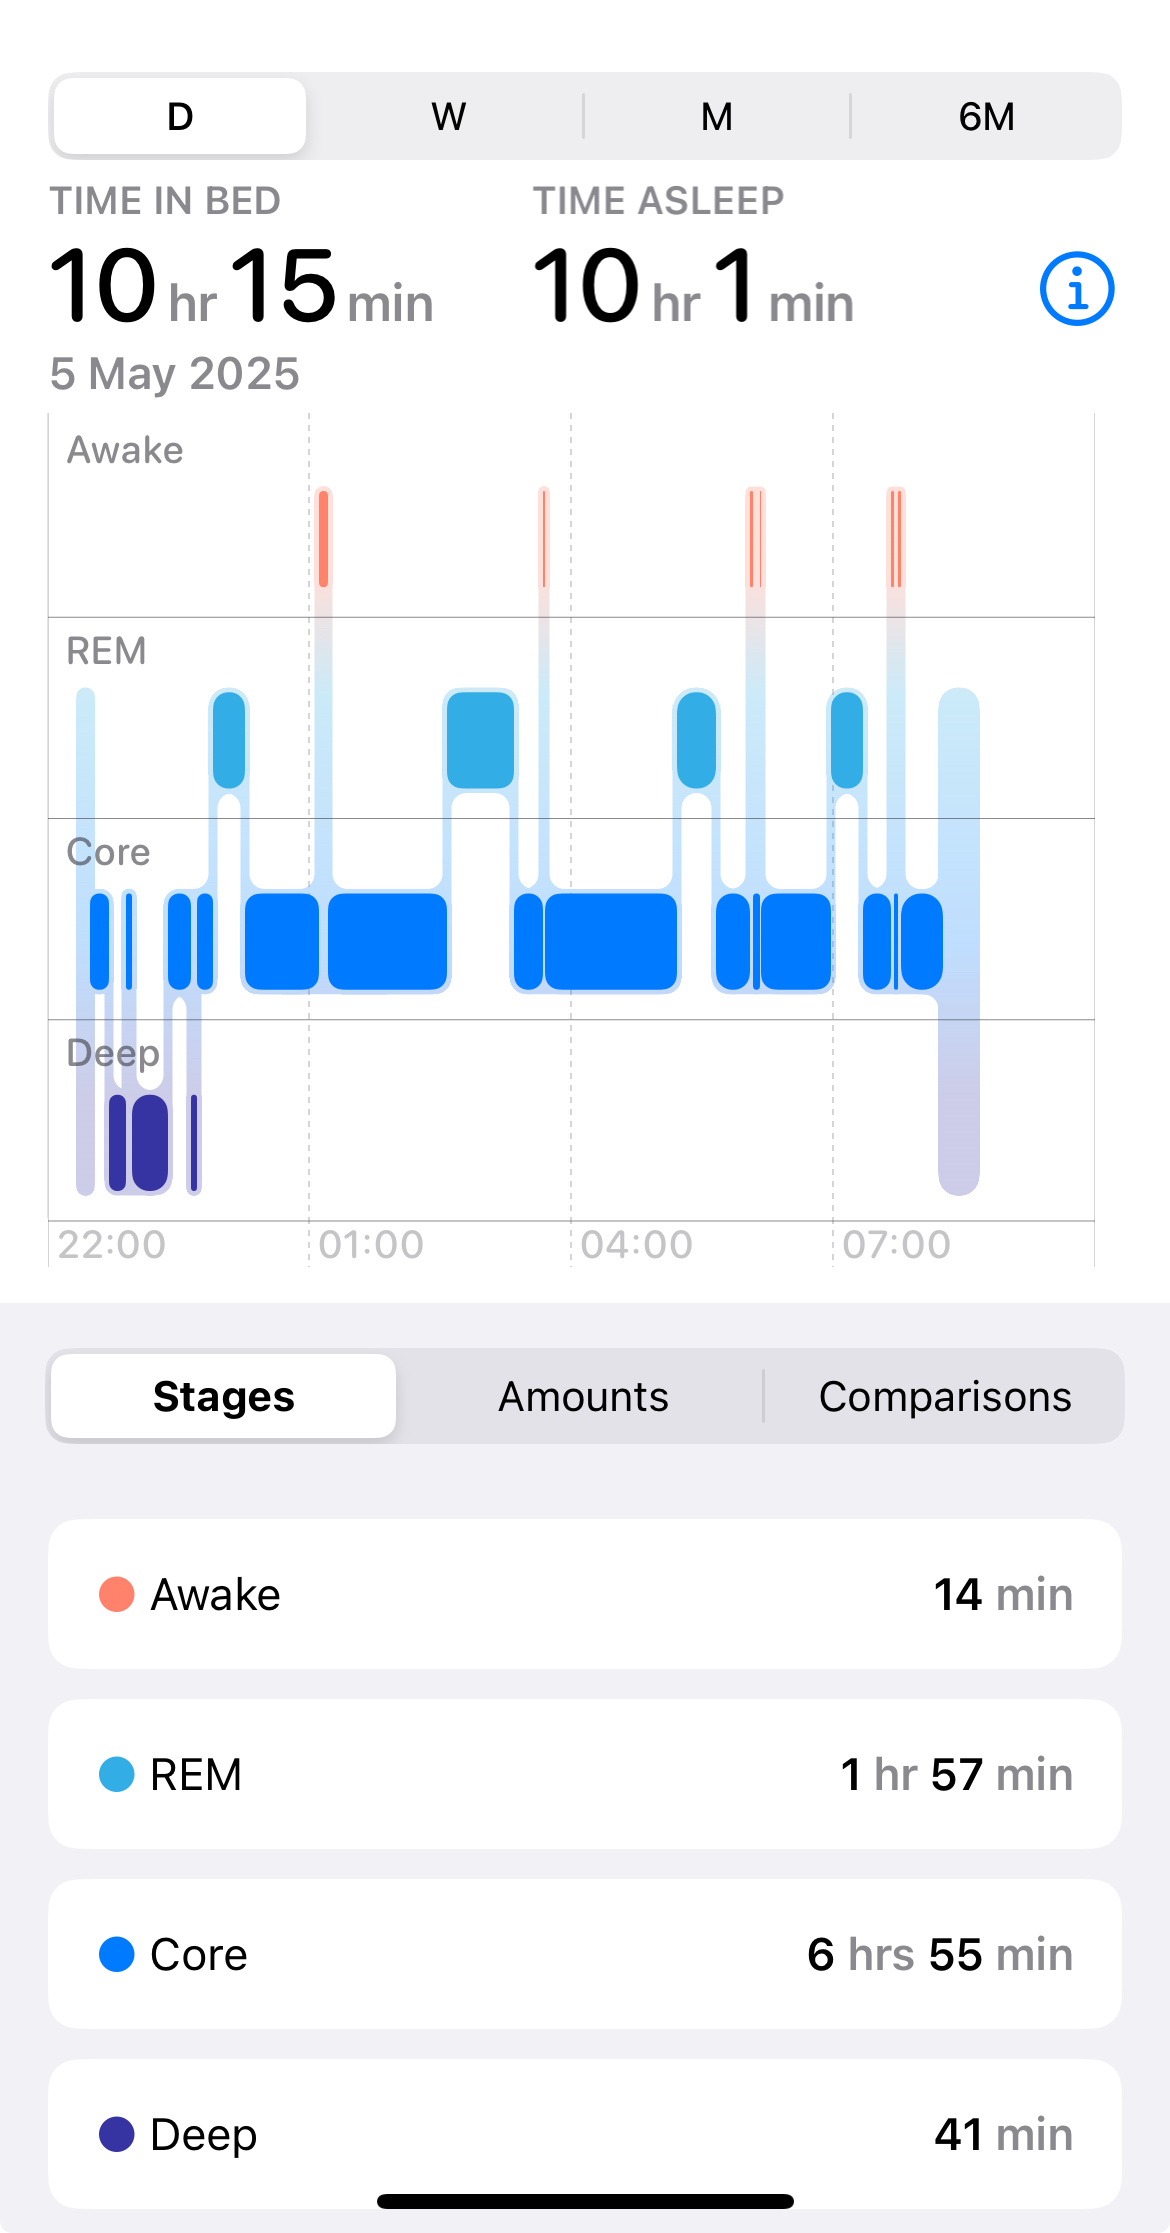Open the REM 1 hr 57 min row
Viewport: 1170px width, 2233px height.
pyautogui.click(x=584, y=1774)
